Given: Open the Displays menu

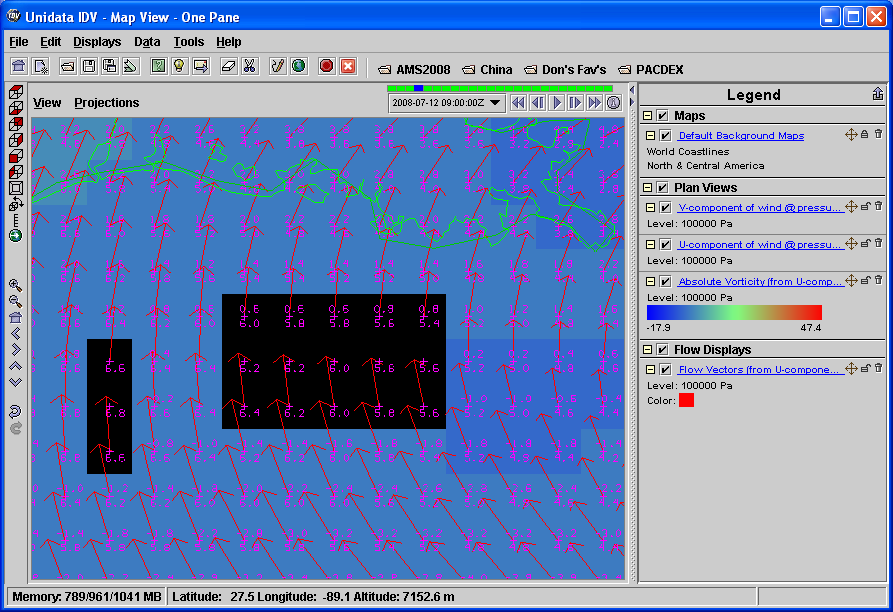Looking at the screenshot, I should pos(97,42).
